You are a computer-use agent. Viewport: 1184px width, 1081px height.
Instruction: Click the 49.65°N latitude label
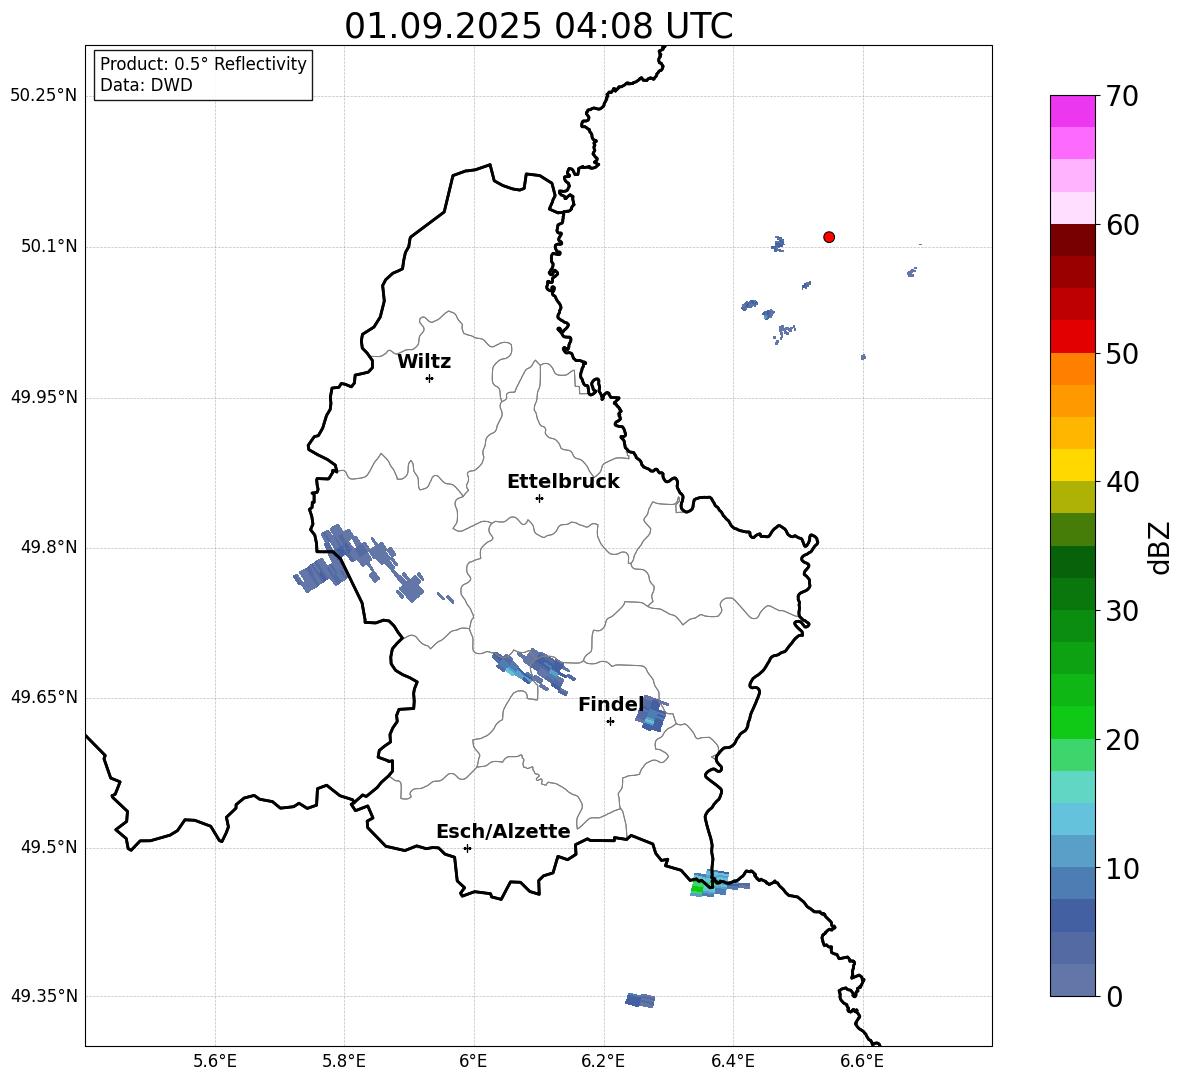[44, 696]
